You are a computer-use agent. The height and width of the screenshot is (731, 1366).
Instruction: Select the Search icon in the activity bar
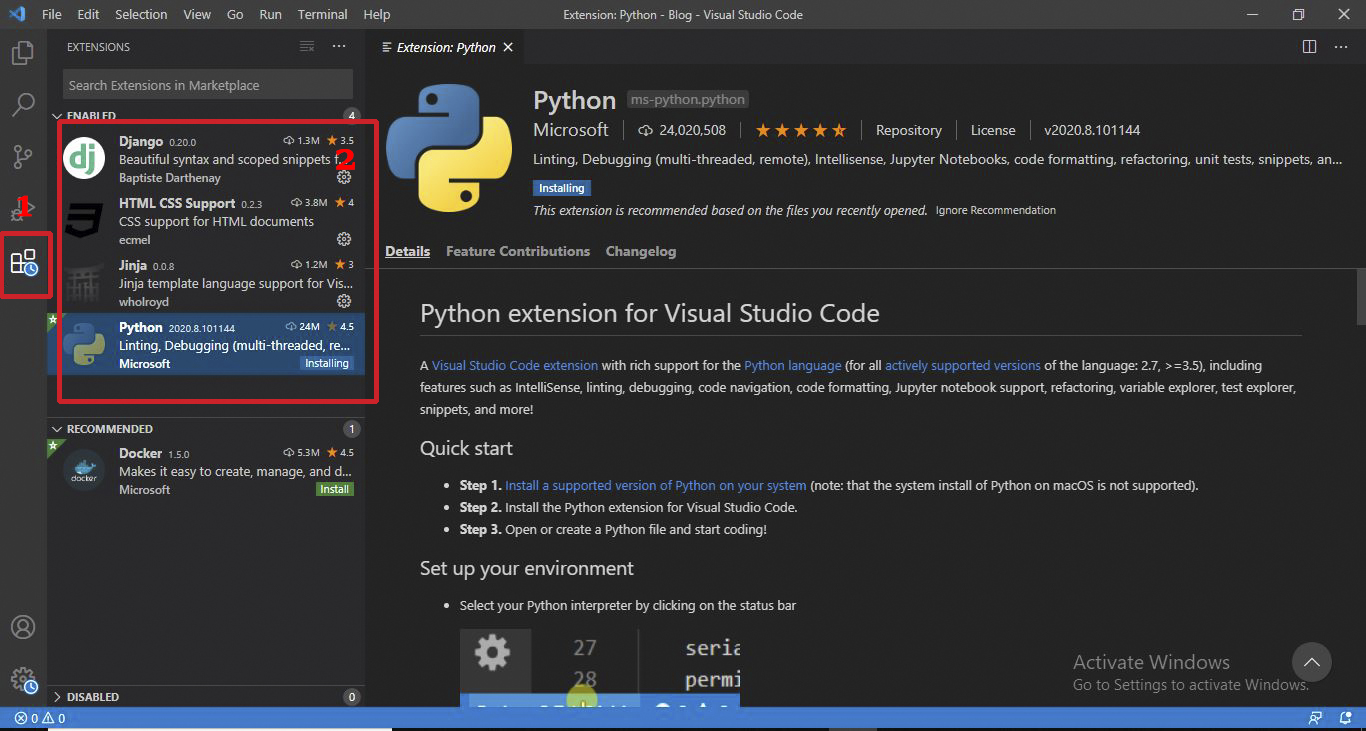22,104
